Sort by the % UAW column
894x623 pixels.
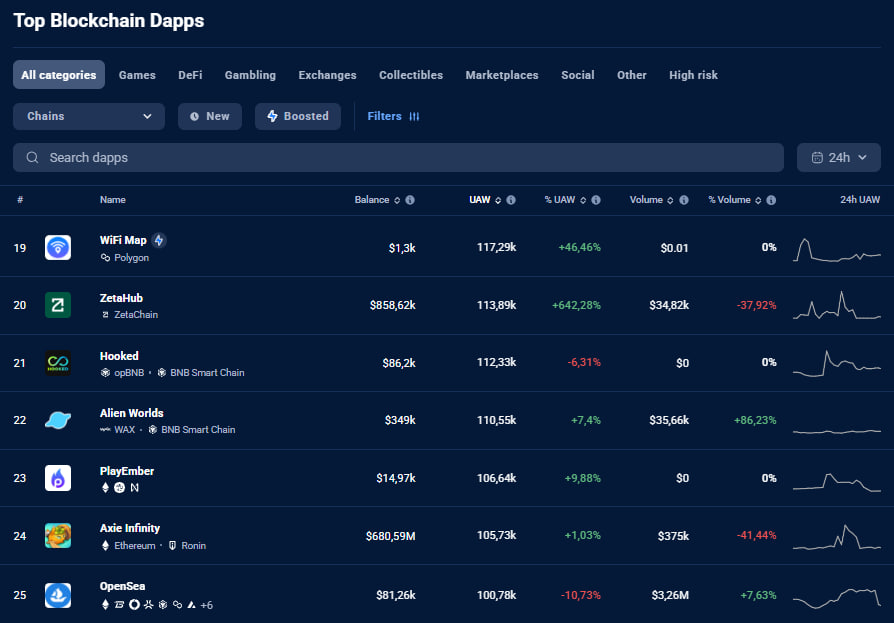tap(565, 200)
